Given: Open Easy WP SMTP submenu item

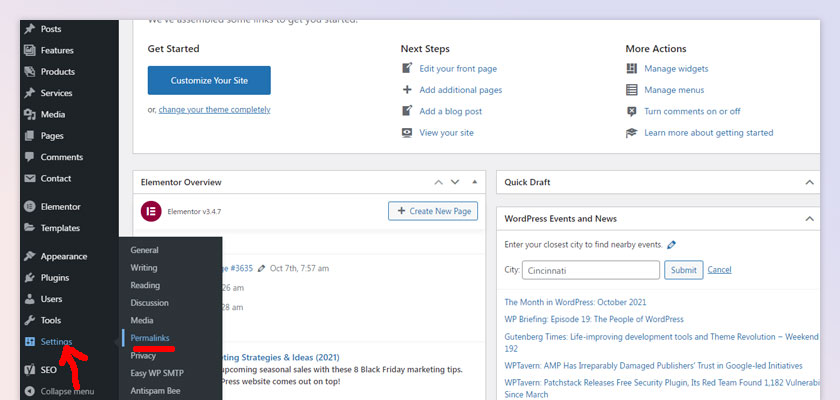Looking at the screenshot, I should pyautogui.click(x=157, y=373).
